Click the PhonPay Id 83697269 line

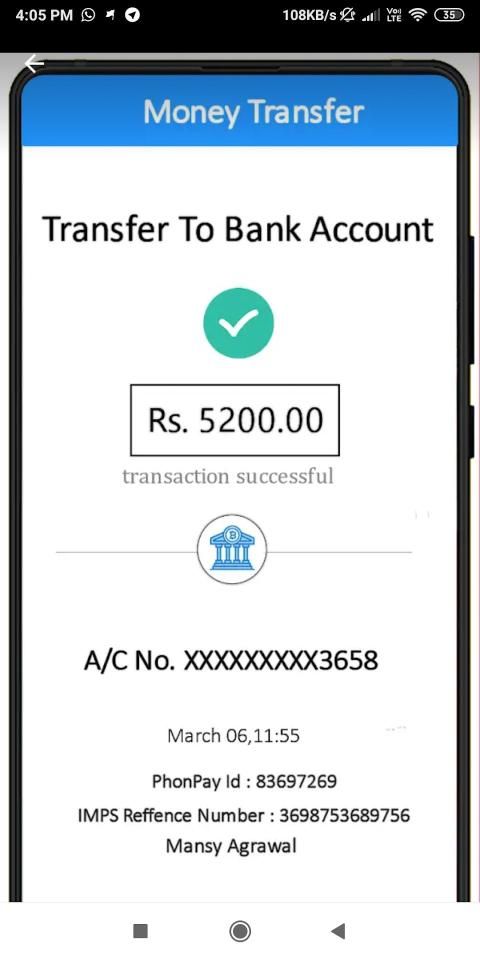click(244, 781)
